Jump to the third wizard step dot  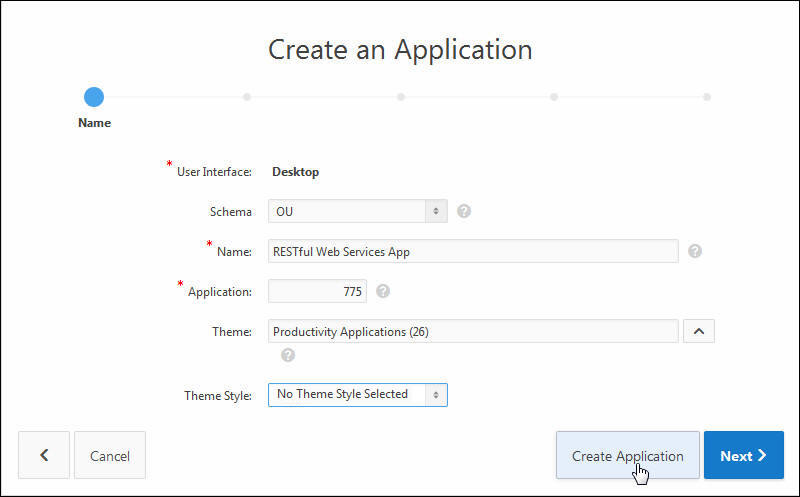coord(400,97)
